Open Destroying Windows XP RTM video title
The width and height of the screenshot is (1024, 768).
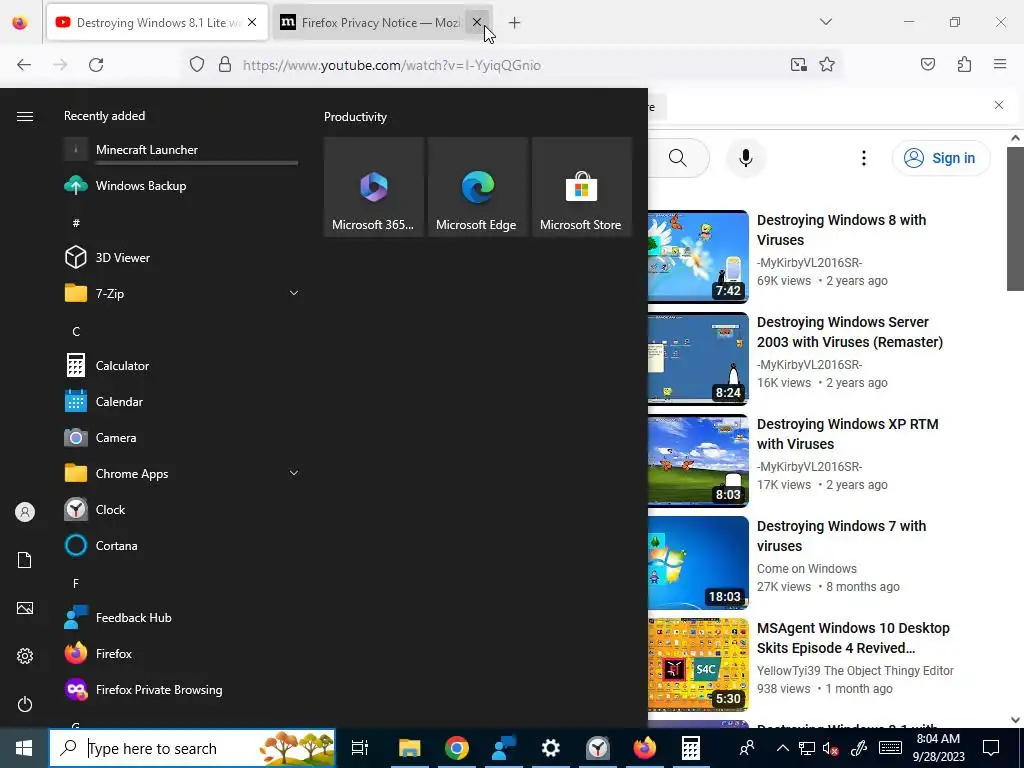pos(847,434)
